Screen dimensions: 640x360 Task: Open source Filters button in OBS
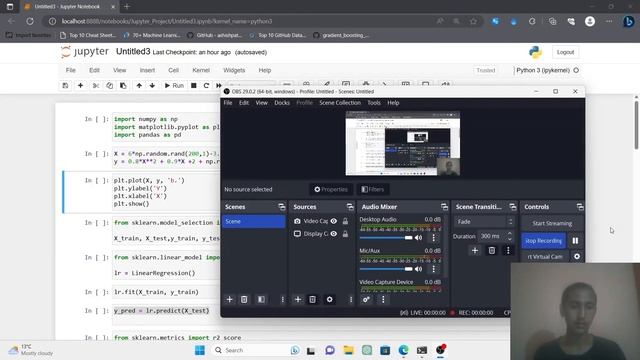[373, 189]
